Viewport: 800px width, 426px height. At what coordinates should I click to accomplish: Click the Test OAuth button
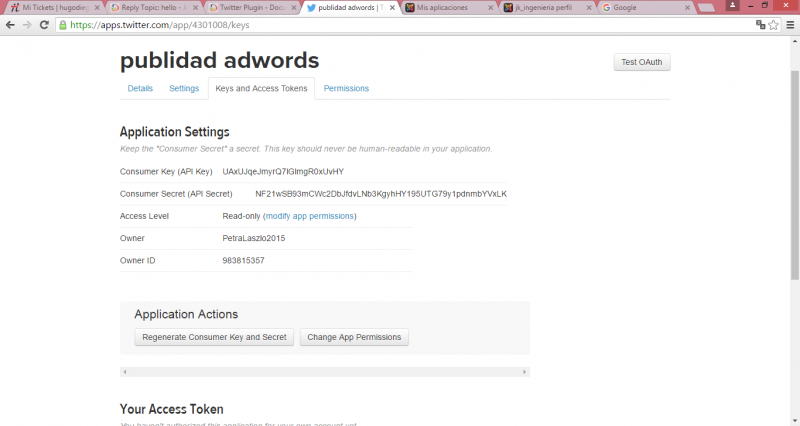642,62
